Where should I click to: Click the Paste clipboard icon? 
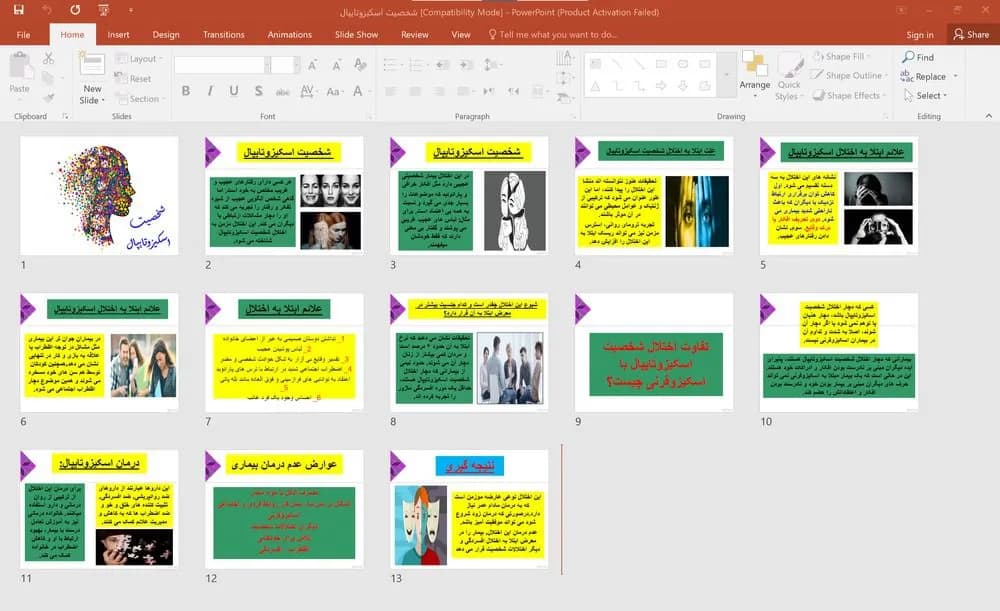20,66
